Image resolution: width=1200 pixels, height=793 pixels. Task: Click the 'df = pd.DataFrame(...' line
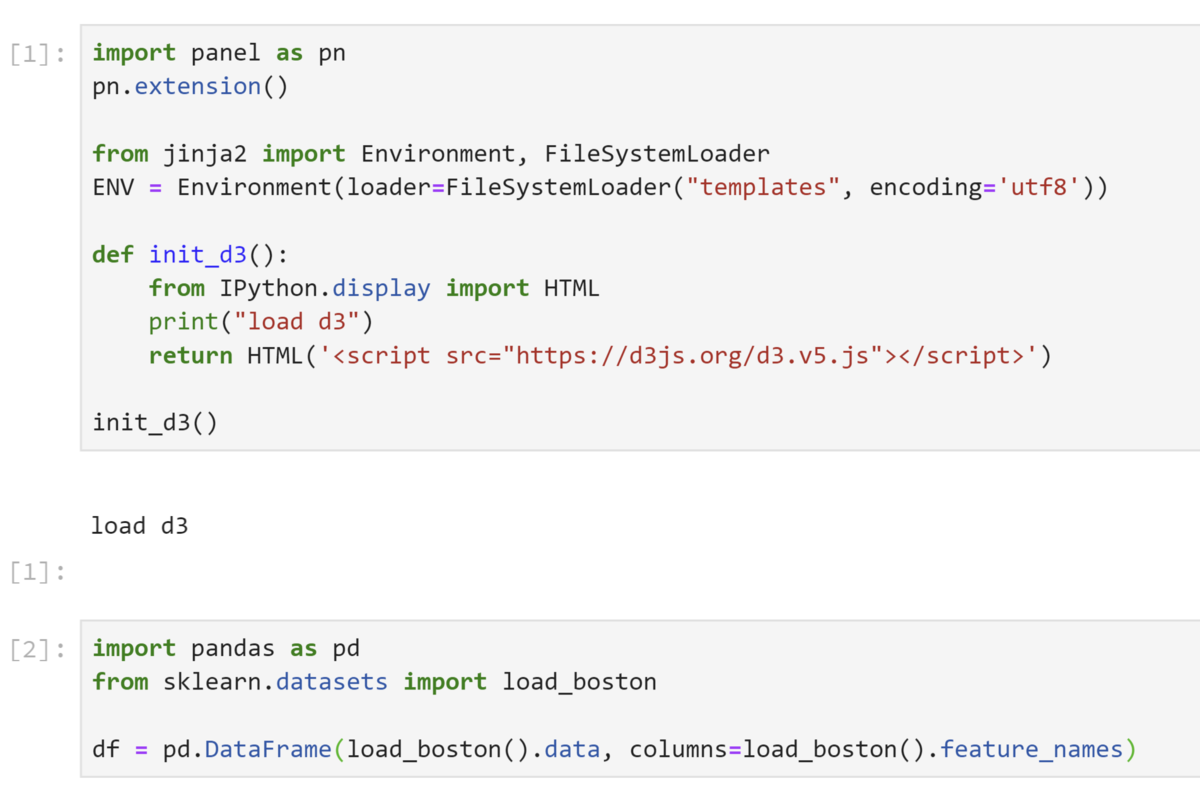point(614,749)
